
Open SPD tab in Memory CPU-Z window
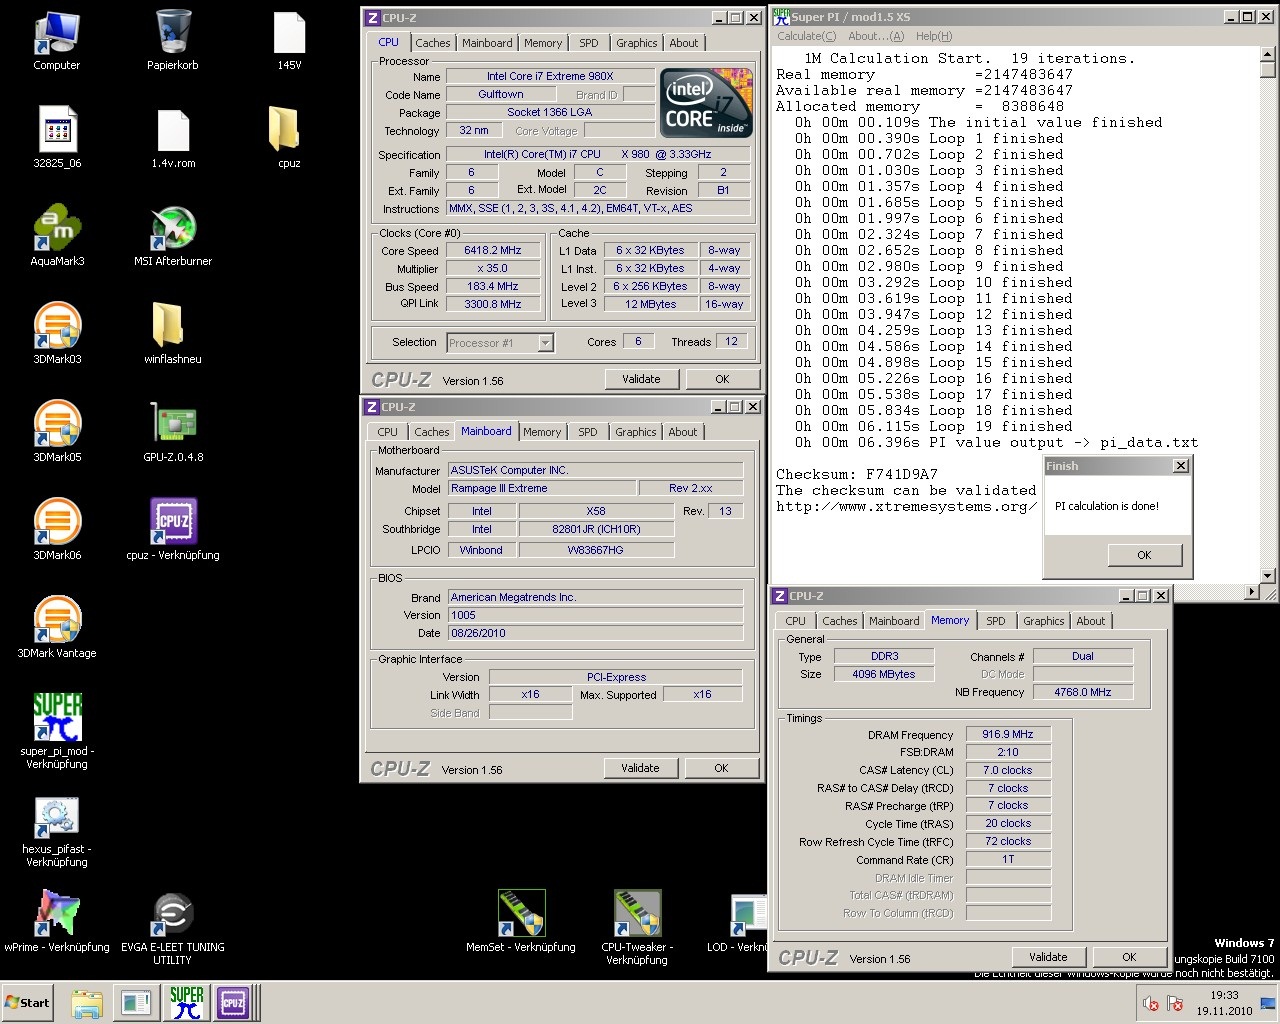(996, 621)
